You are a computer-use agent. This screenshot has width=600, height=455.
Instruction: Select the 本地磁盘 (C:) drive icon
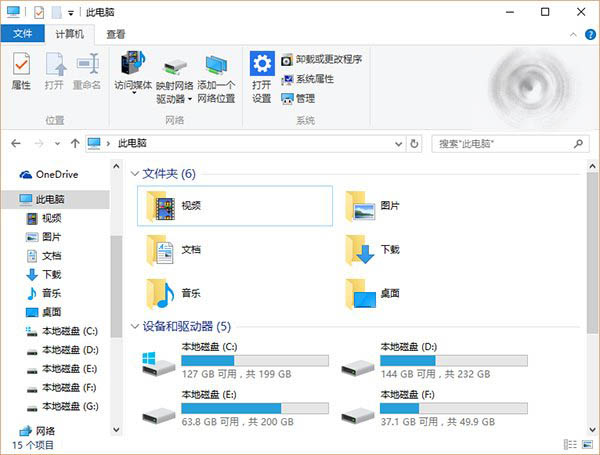(x=158, y=364)
